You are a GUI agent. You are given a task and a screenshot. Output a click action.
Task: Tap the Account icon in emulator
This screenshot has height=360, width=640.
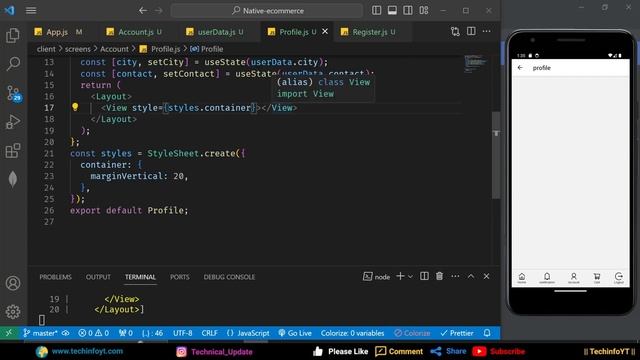pos(573,278)
